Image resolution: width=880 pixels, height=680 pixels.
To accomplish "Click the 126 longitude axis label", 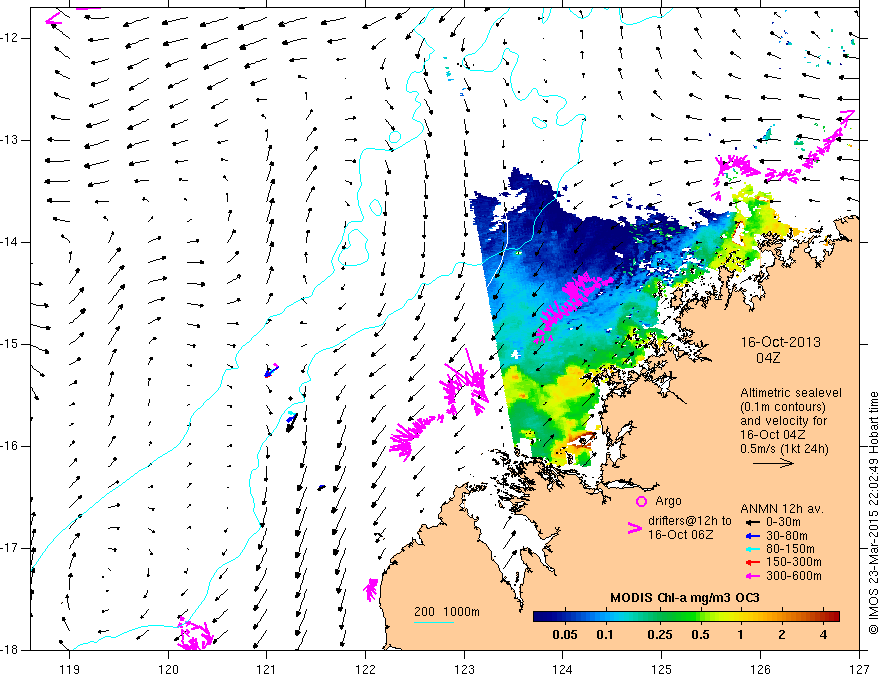I will (760, 669).
